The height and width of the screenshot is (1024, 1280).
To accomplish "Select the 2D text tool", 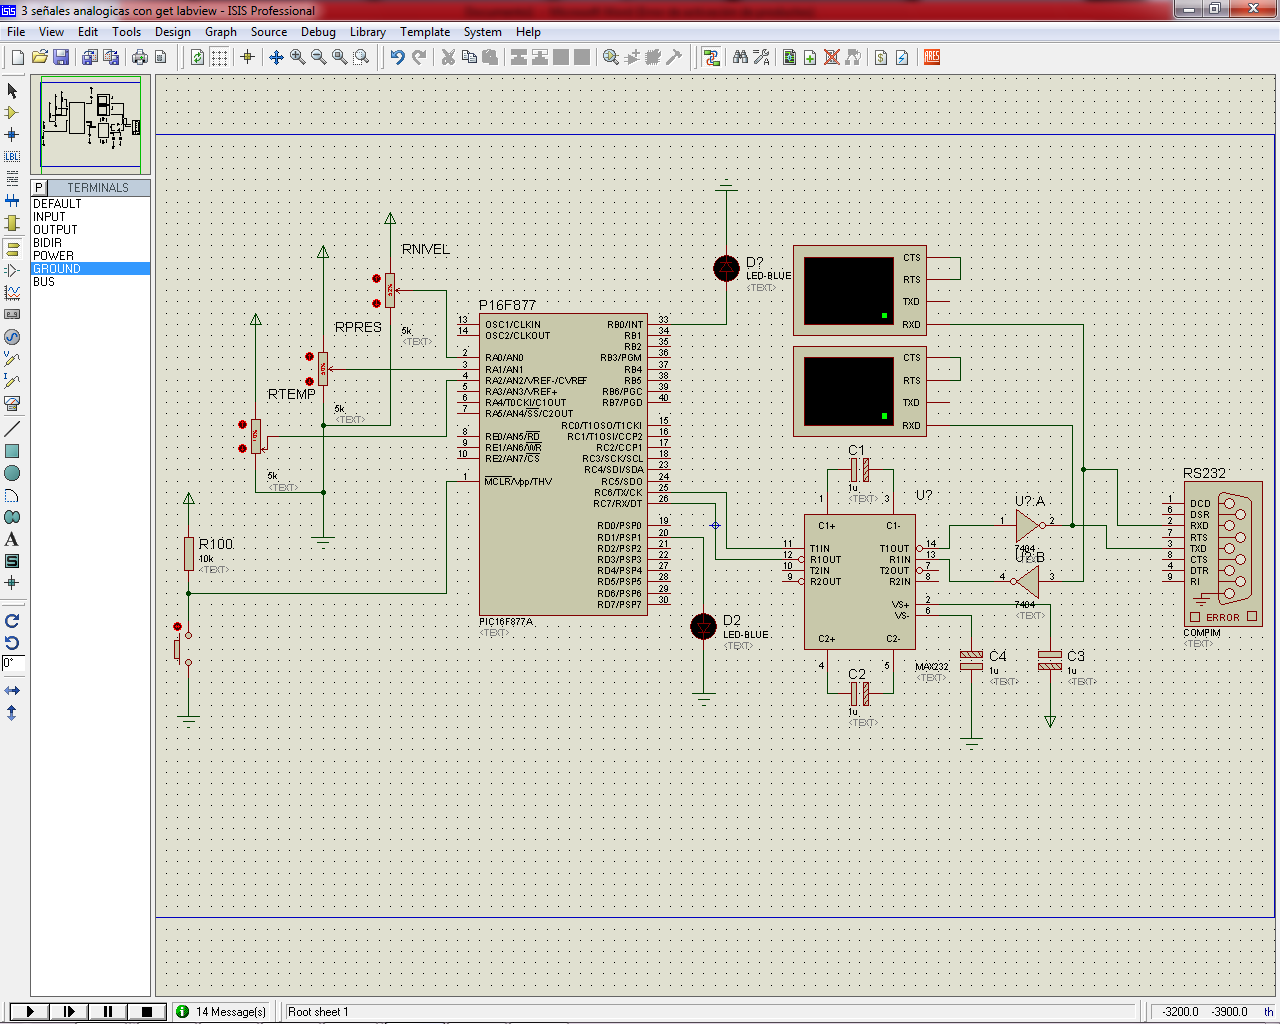I will tap(12, 539).
